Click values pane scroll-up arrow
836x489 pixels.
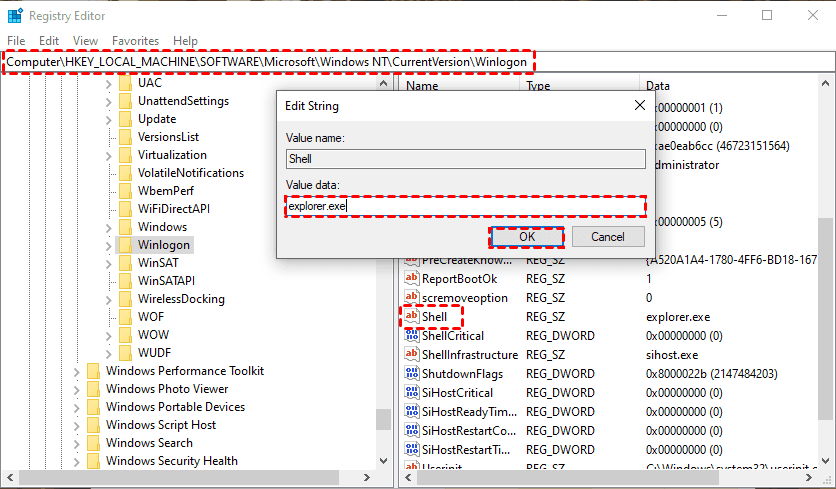(x=825, y=83)
